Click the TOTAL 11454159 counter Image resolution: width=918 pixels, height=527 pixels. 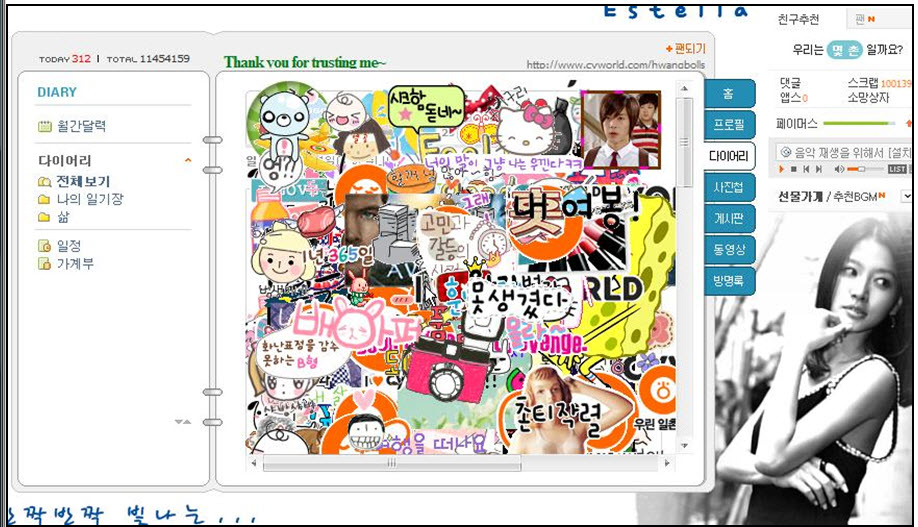click(x=148, y=59)
